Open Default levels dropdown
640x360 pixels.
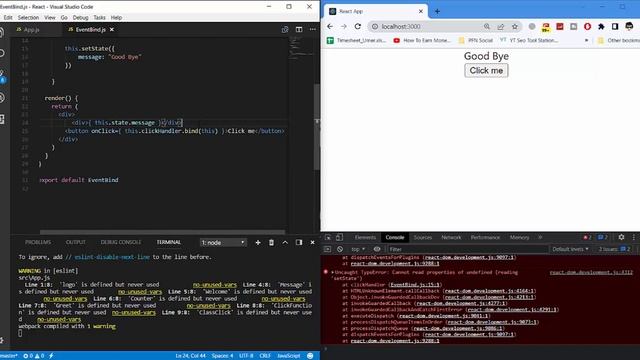point(570,249)
